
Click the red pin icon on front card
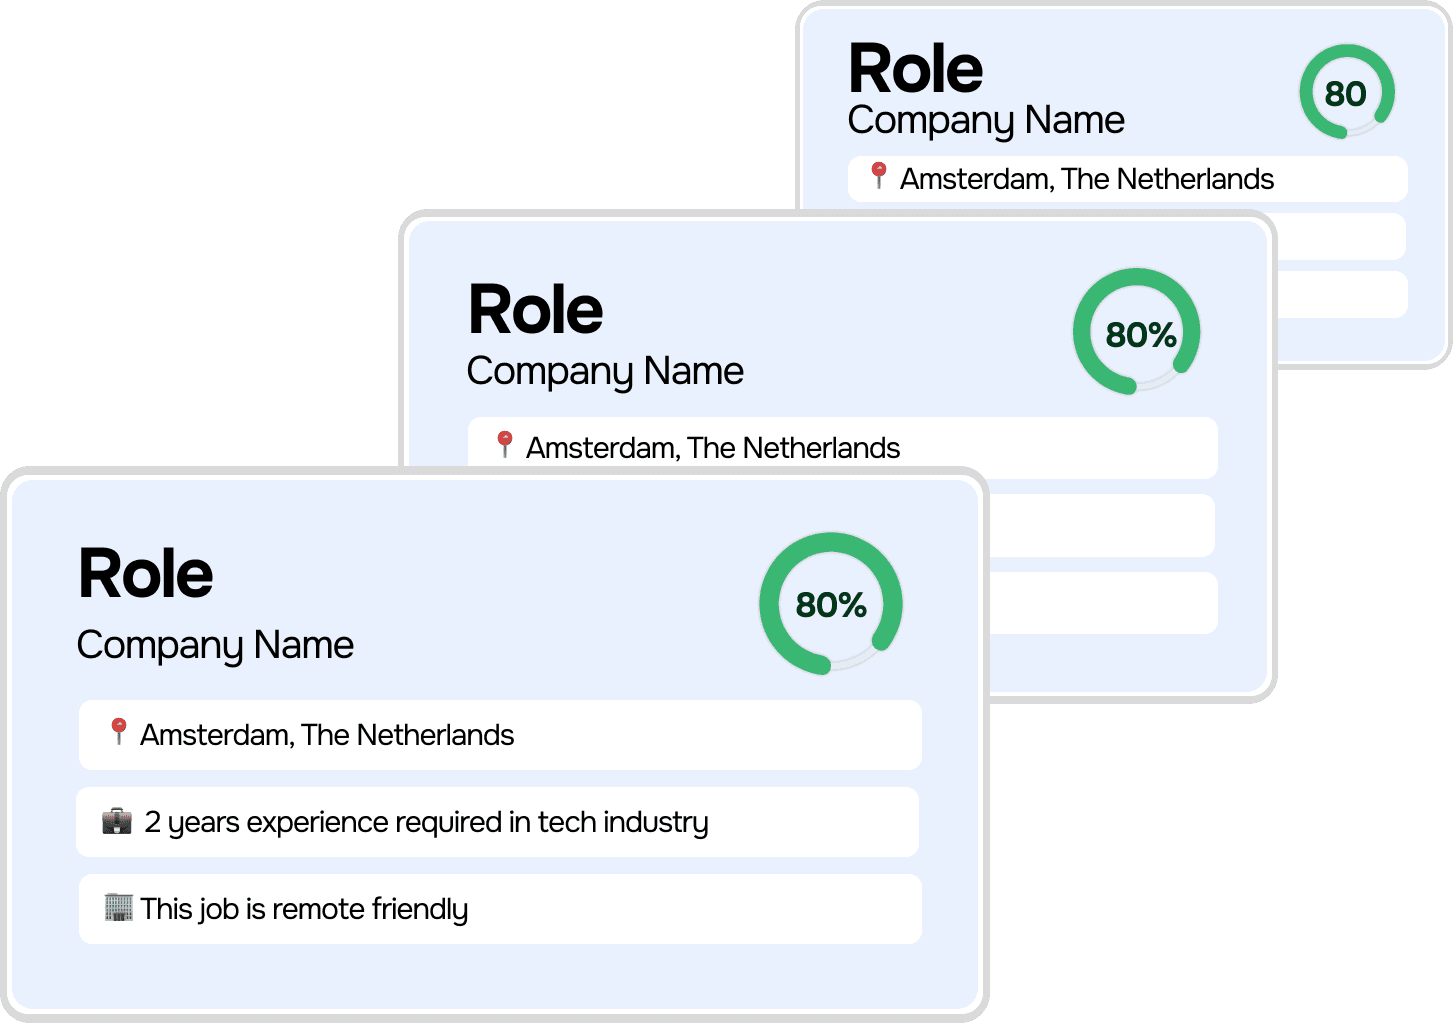point(118,732)
